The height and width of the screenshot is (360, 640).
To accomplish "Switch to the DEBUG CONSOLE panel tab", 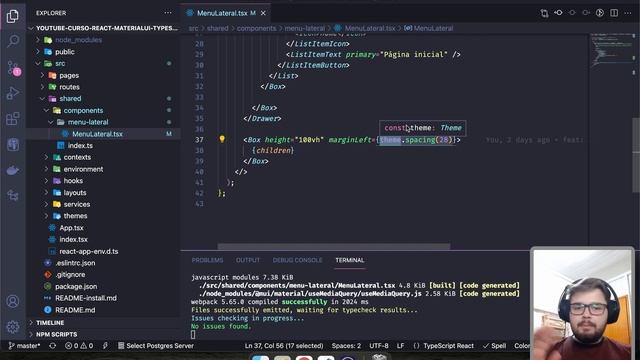I will coord(298,260).
